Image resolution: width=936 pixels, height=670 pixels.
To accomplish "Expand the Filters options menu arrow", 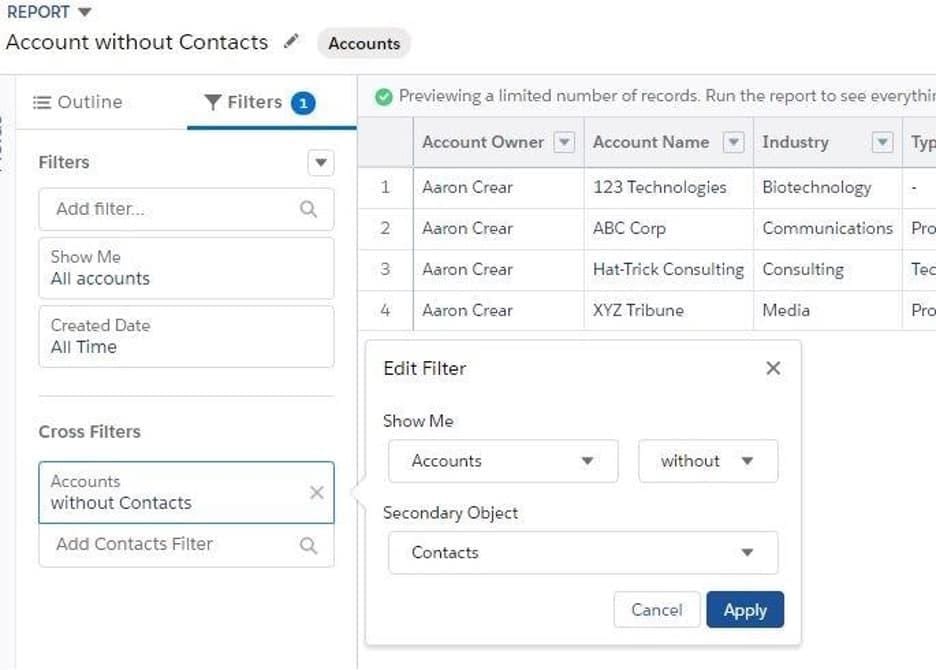I will tap(320, 162).
